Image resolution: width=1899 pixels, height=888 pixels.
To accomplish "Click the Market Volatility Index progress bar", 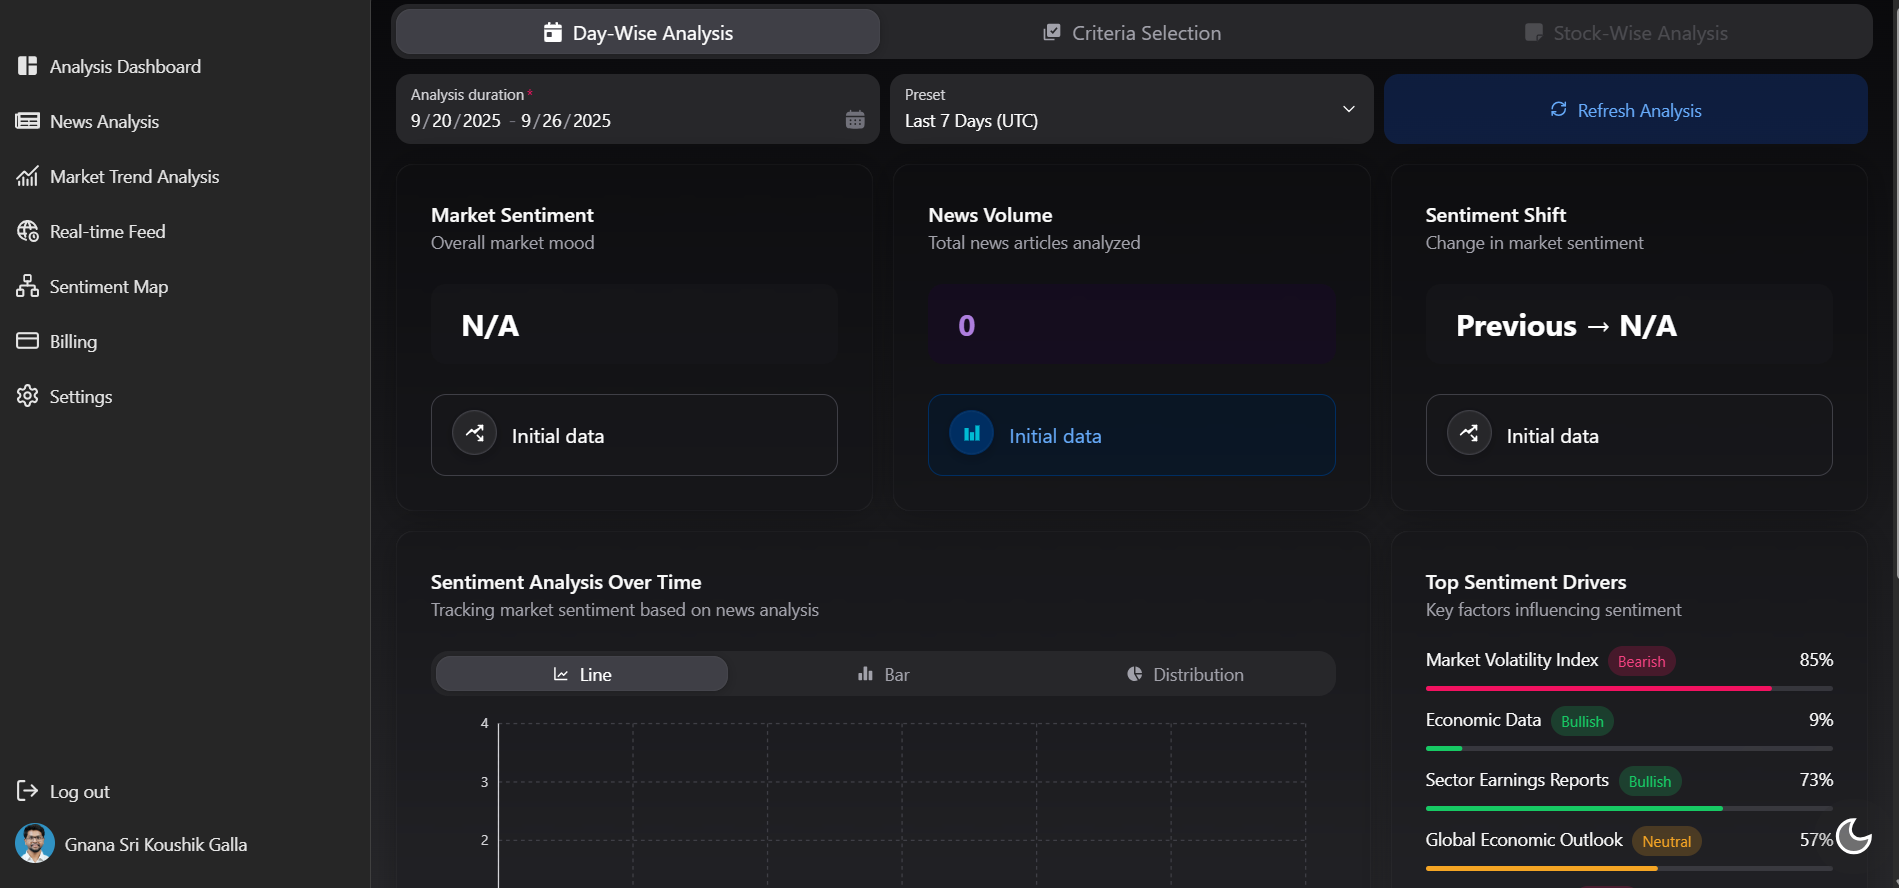I will [1628, 688].
